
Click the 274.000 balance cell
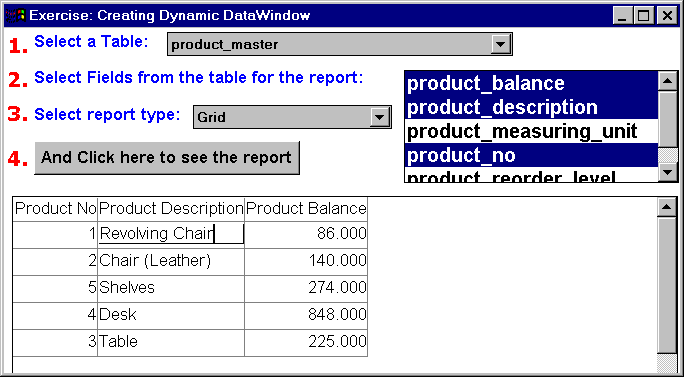pyautogui.click(x=306, y=288)
